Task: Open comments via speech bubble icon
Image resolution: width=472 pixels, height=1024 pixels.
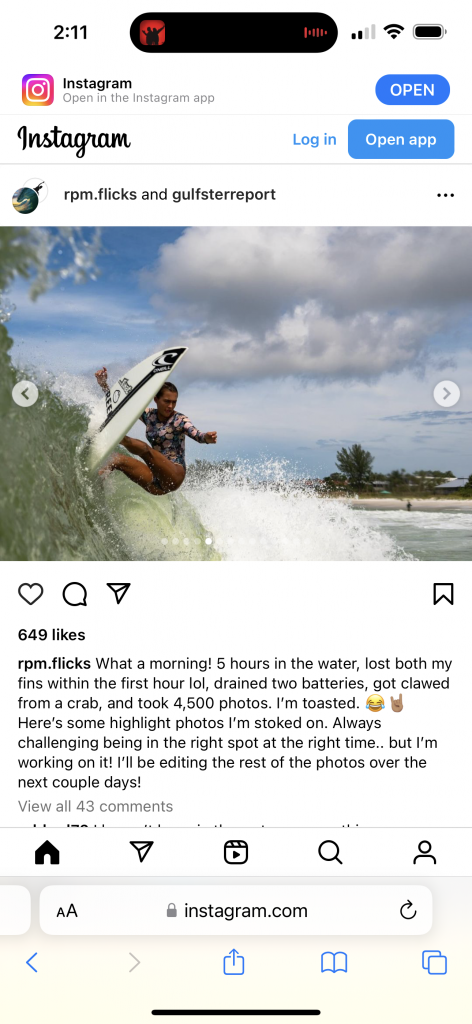Action: click(74, 594)
